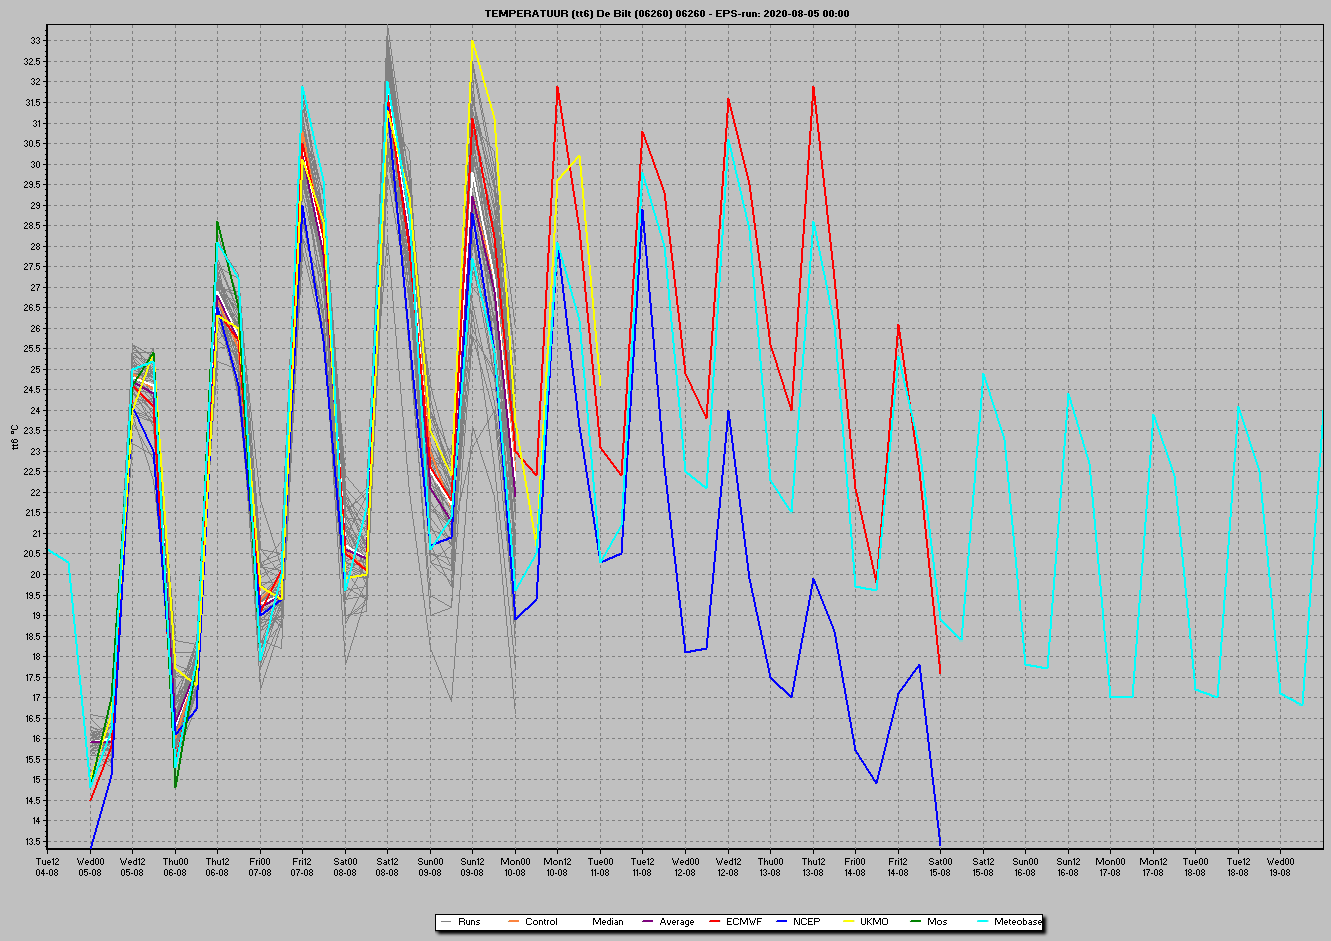Click the 33 value on y-axis

tap(35, 41)
